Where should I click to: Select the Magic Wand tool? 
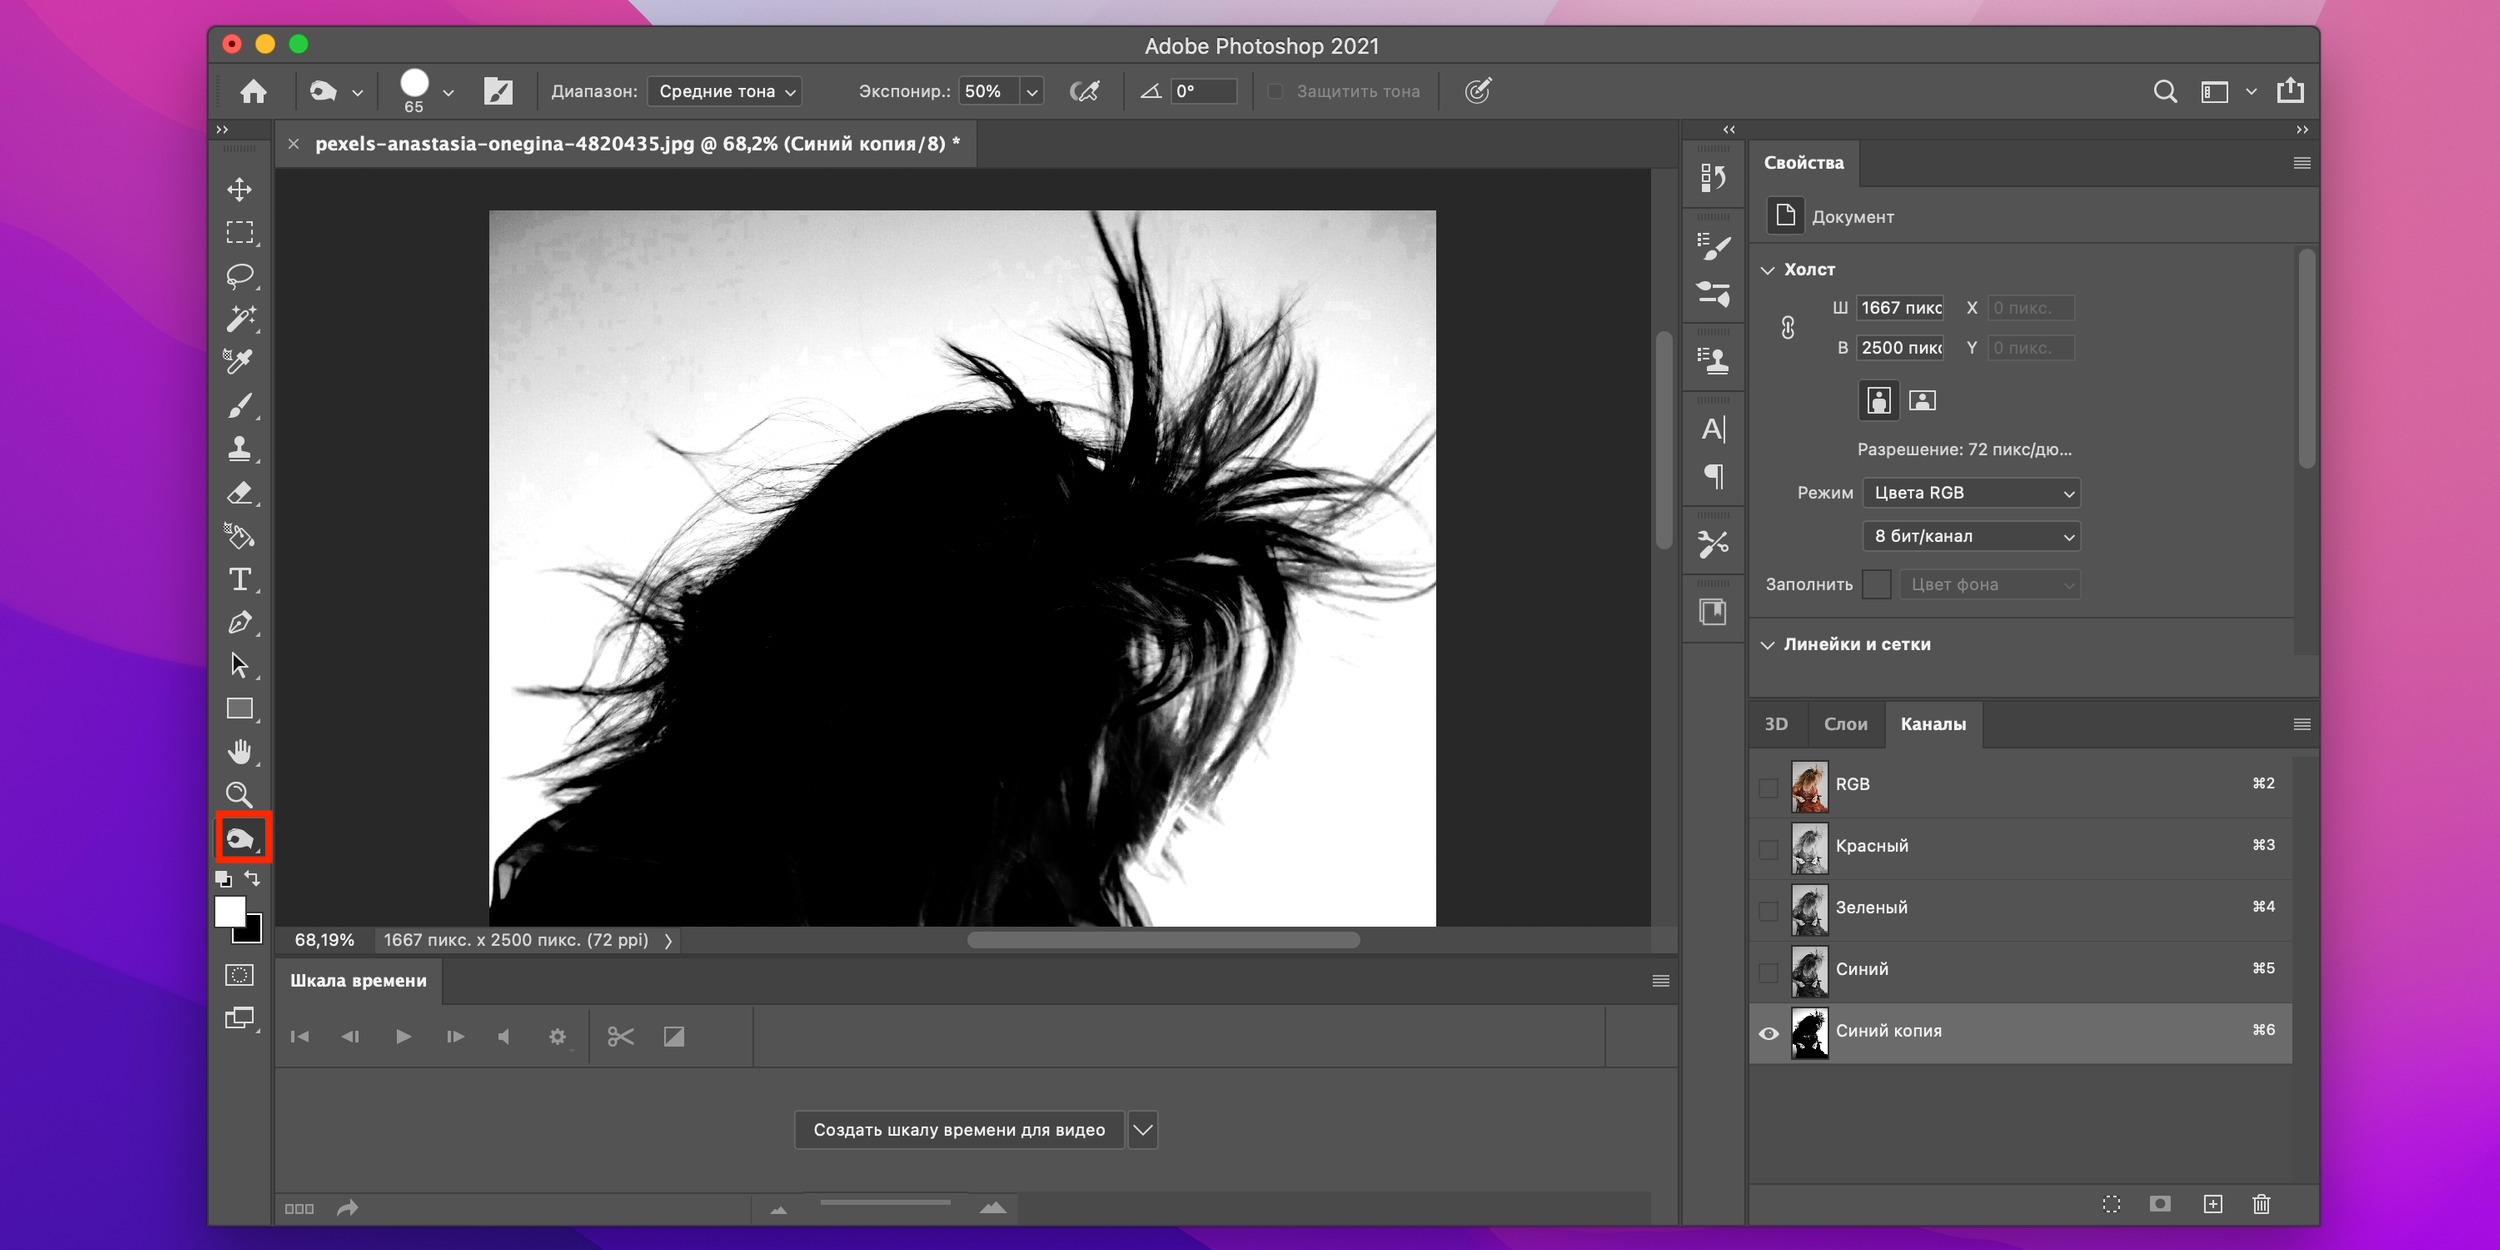pos(239,319)
